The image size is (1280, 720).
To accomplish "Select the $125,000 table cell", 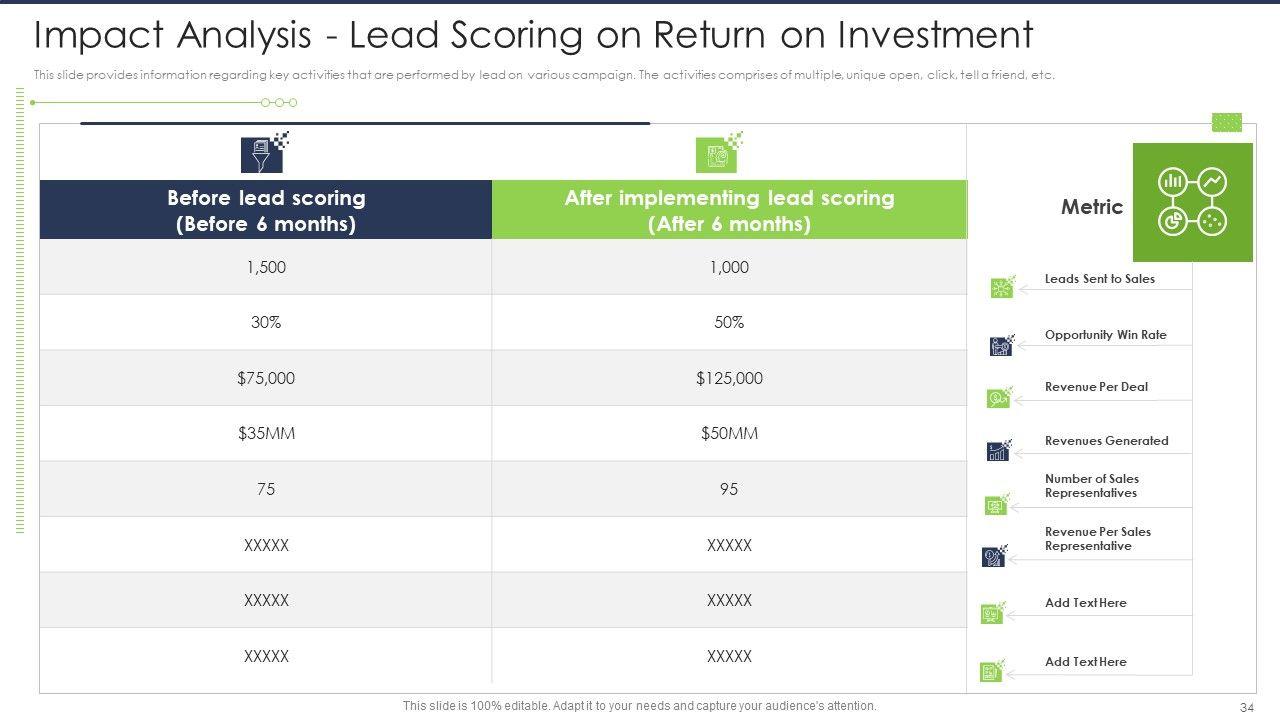I will [729, 378].
